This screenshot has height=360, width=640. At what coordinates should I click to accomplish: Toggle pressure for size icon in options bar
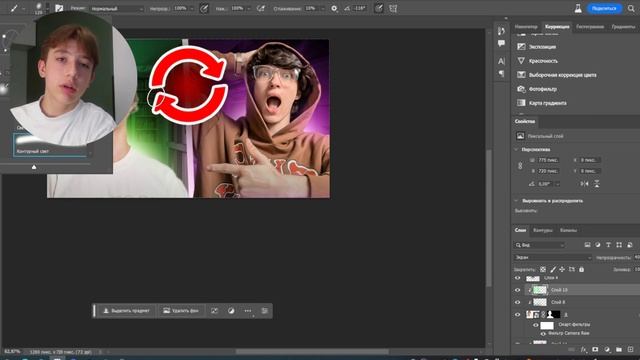point(379,8)
